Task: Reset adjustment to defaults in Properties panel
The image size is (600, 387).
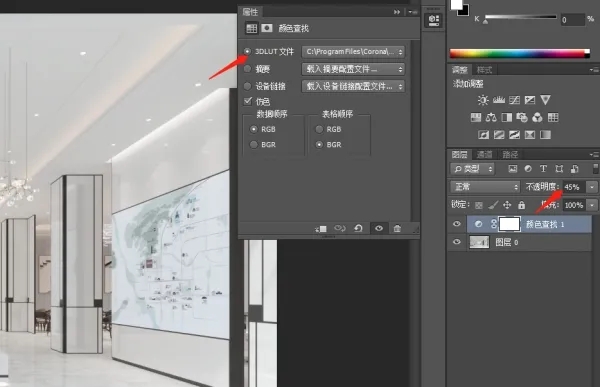Action: (x=358, y=229)
